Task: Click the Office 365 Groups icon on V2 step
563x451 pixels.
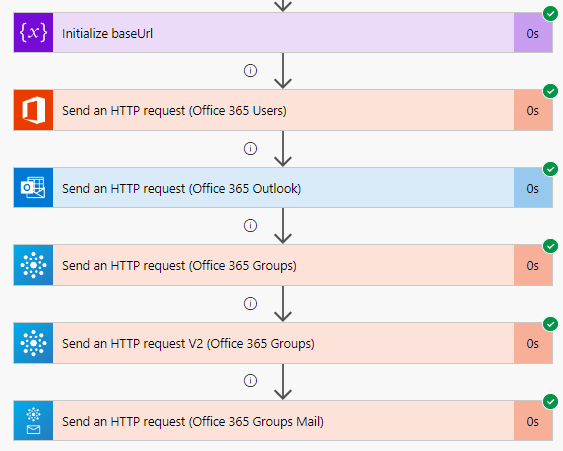Action: [x=33, y=343]
